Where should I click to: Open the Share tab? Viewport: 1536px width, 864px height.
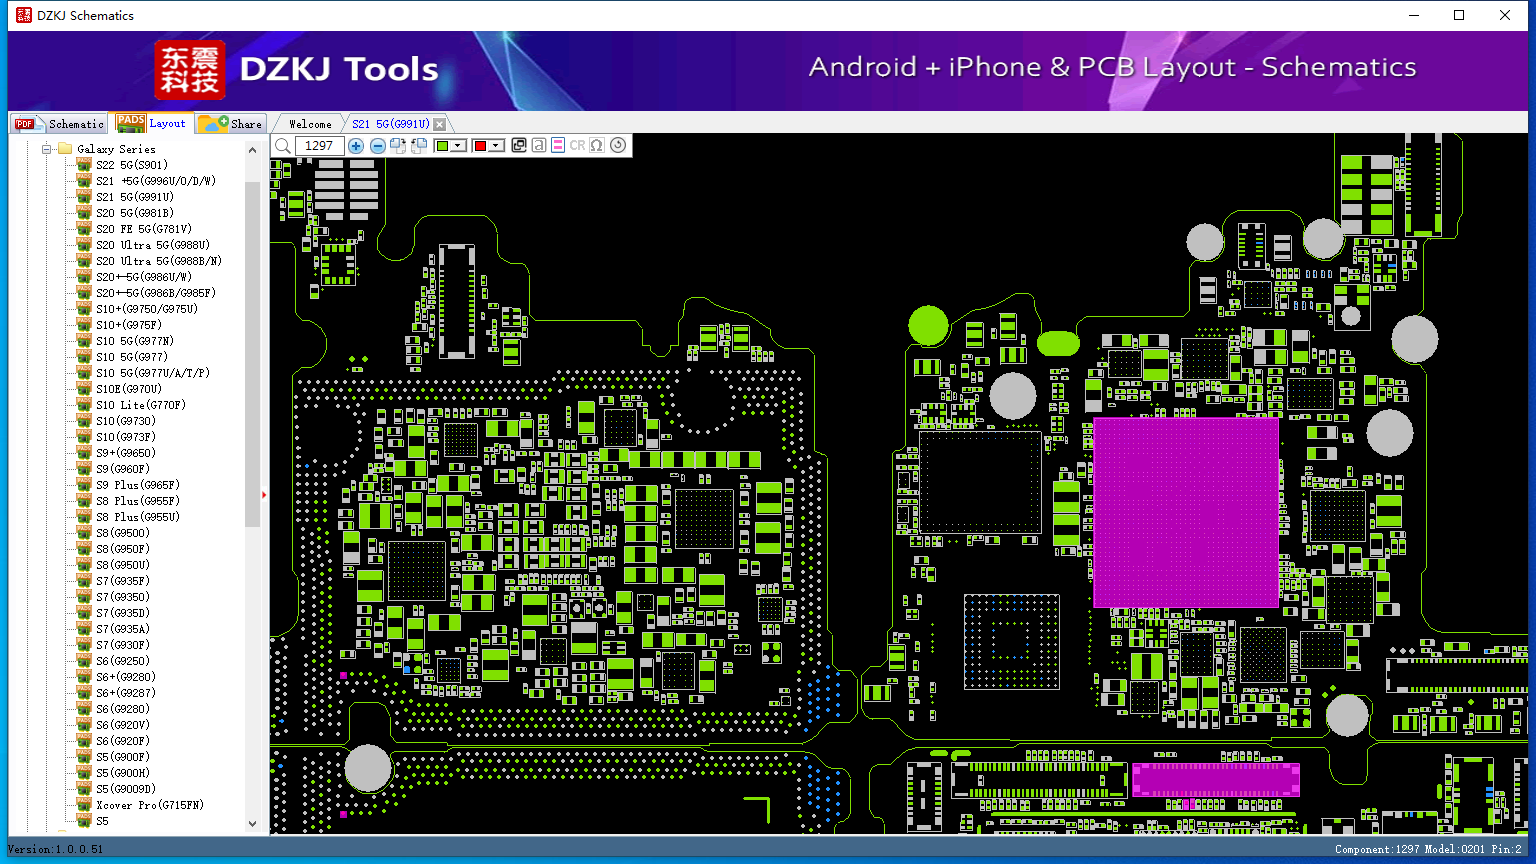[x=230, y=124]
